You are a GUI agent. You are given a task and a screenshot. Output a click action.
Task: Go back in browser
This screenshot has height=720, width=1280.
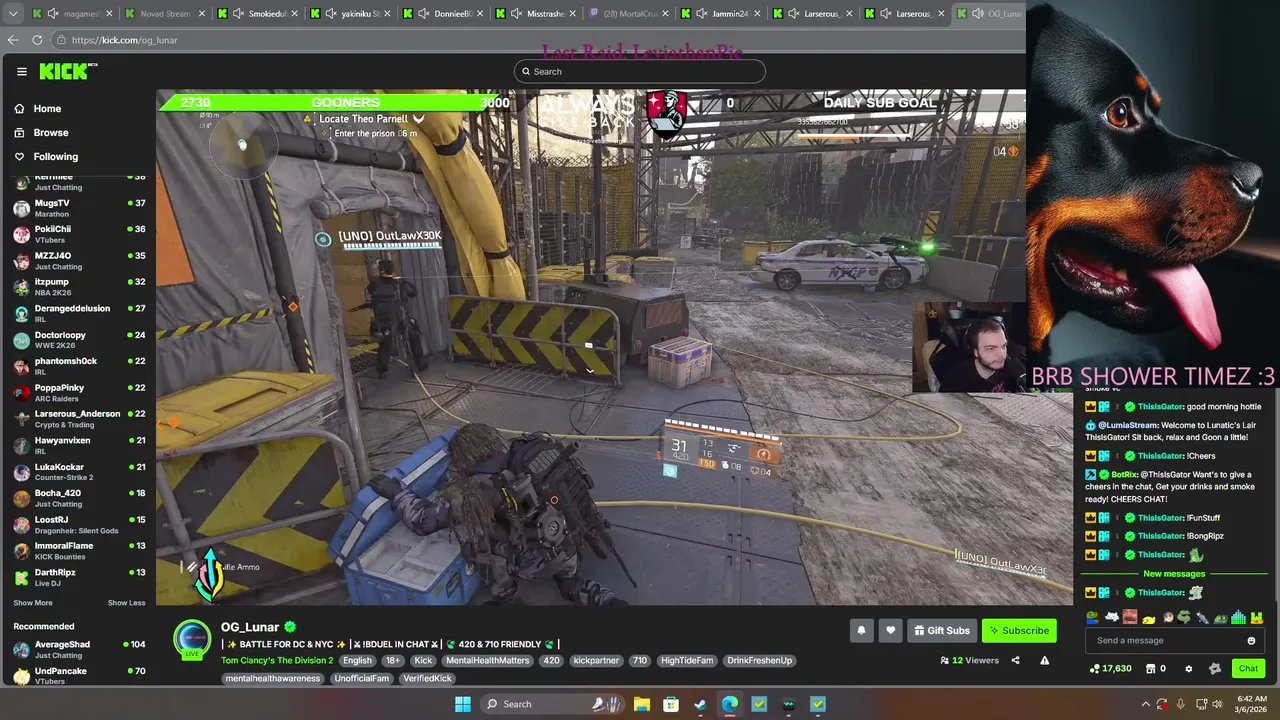[13, 40]
